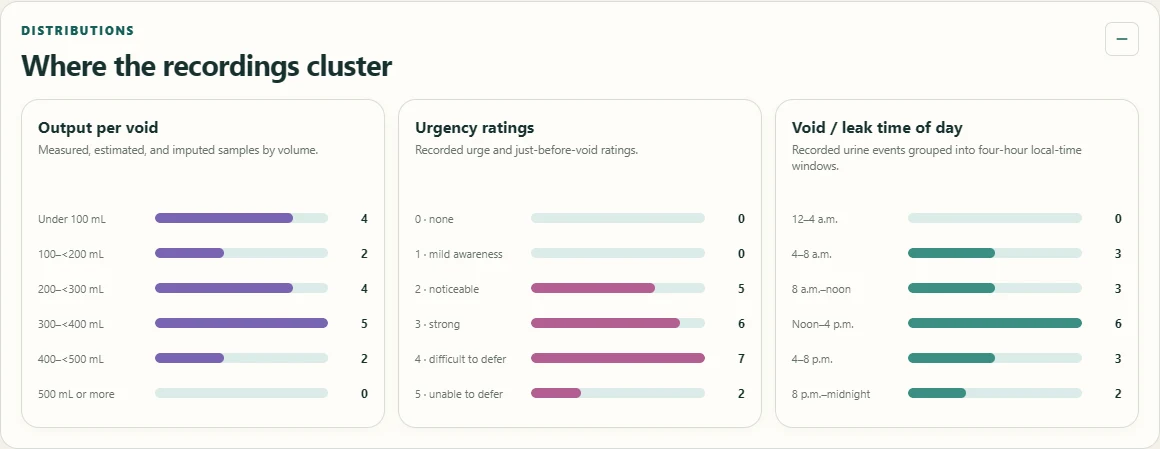Click the '0 · none' urgency row label
Image resolution: width=1160 pixels, height=449 pixels.
point(434,219)
